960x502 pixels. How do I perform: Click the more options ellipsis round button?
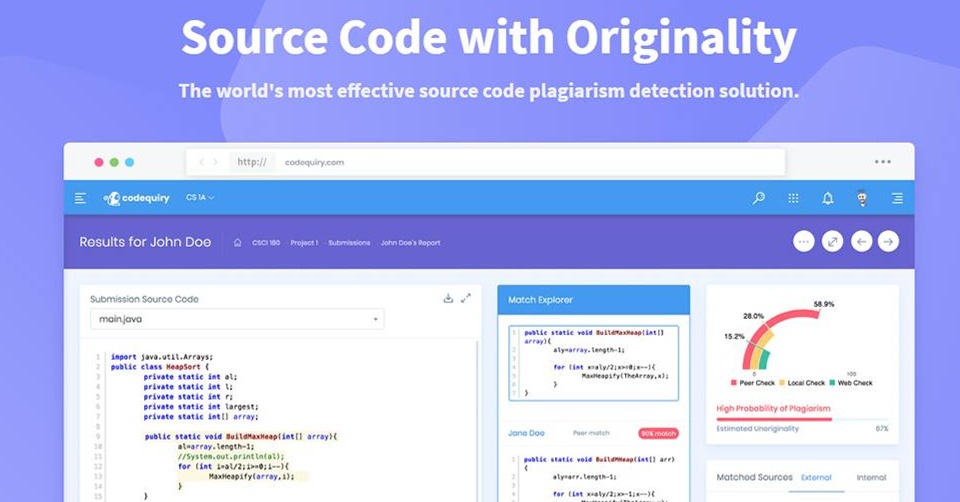803,242
